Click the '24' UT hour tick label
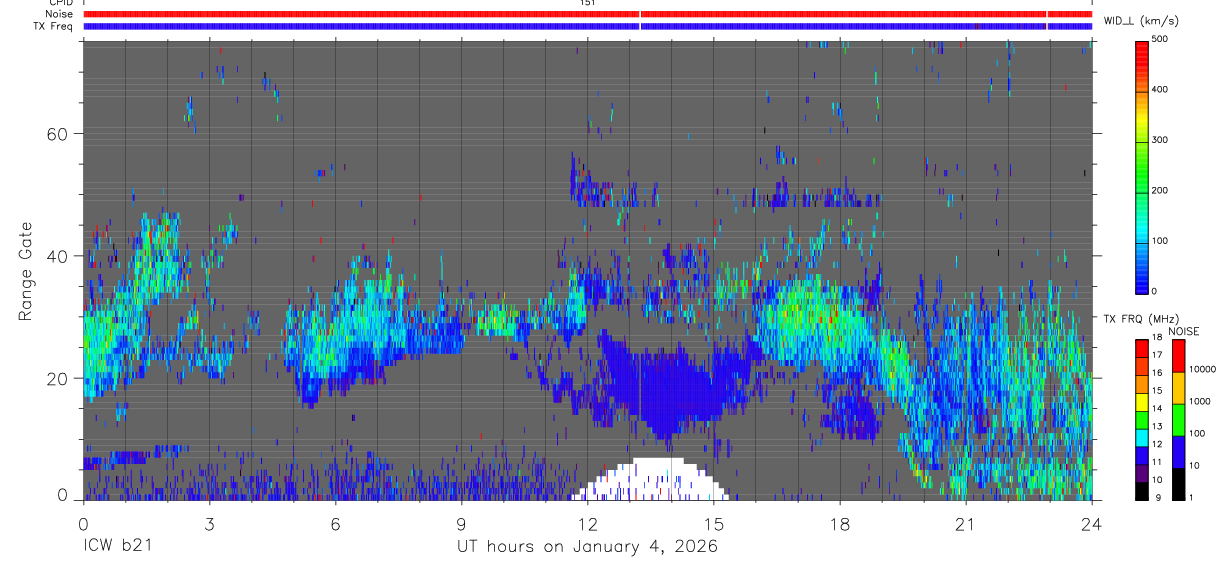Viewport: 1228px width, 567px height. 1091,523
